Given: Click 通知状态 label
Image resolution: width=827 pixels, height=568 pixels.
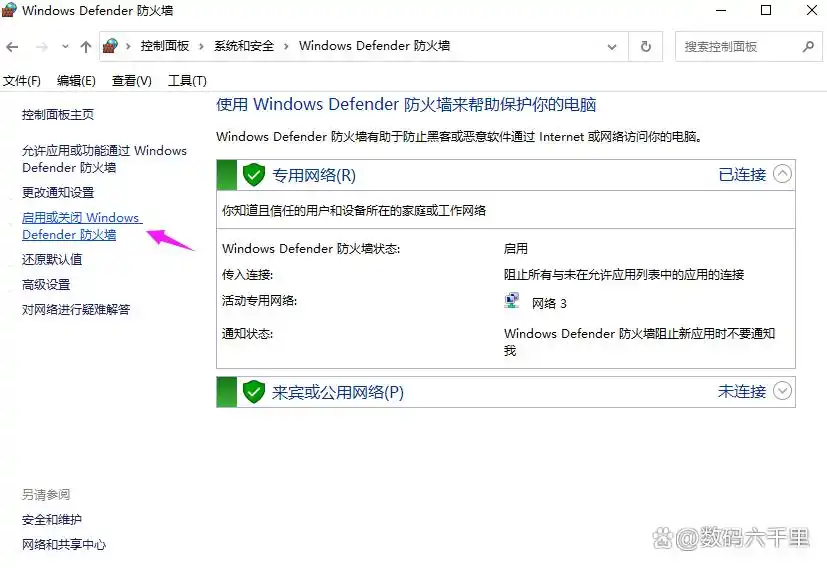Looking at the screenshot, I should [247, 334].
